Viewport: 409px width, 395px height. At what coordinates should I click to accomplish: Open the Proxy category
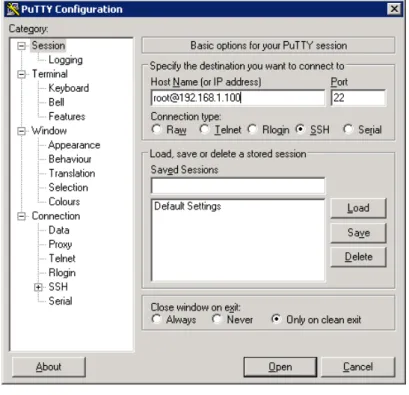[60, 244]
